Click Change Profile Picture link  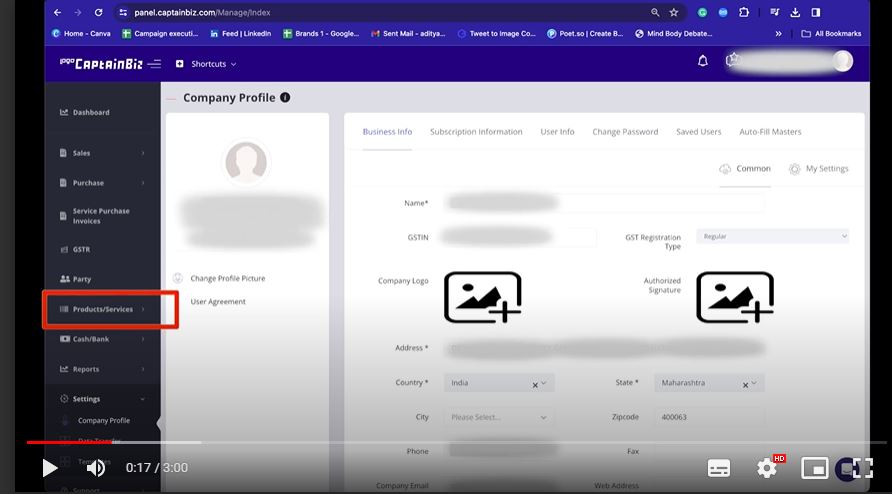[x=228, y=278]
